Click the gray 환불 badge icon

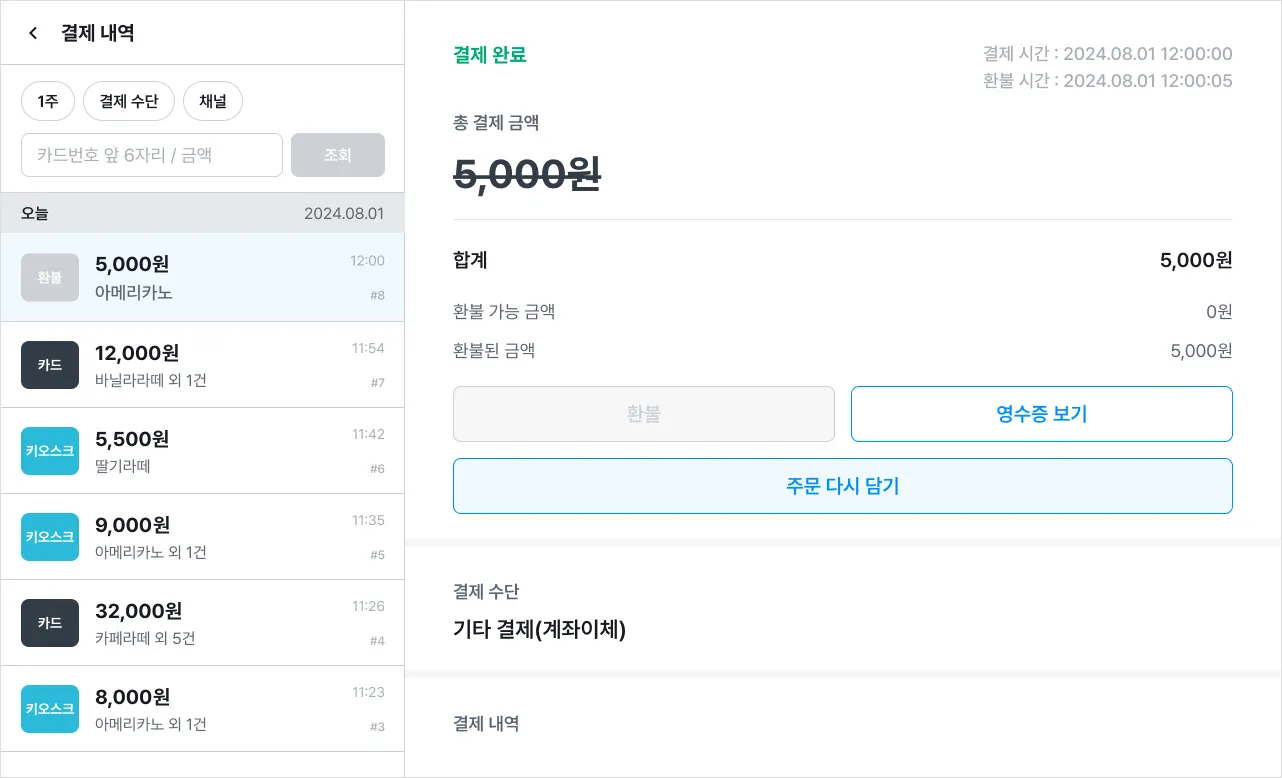point(50,278)
